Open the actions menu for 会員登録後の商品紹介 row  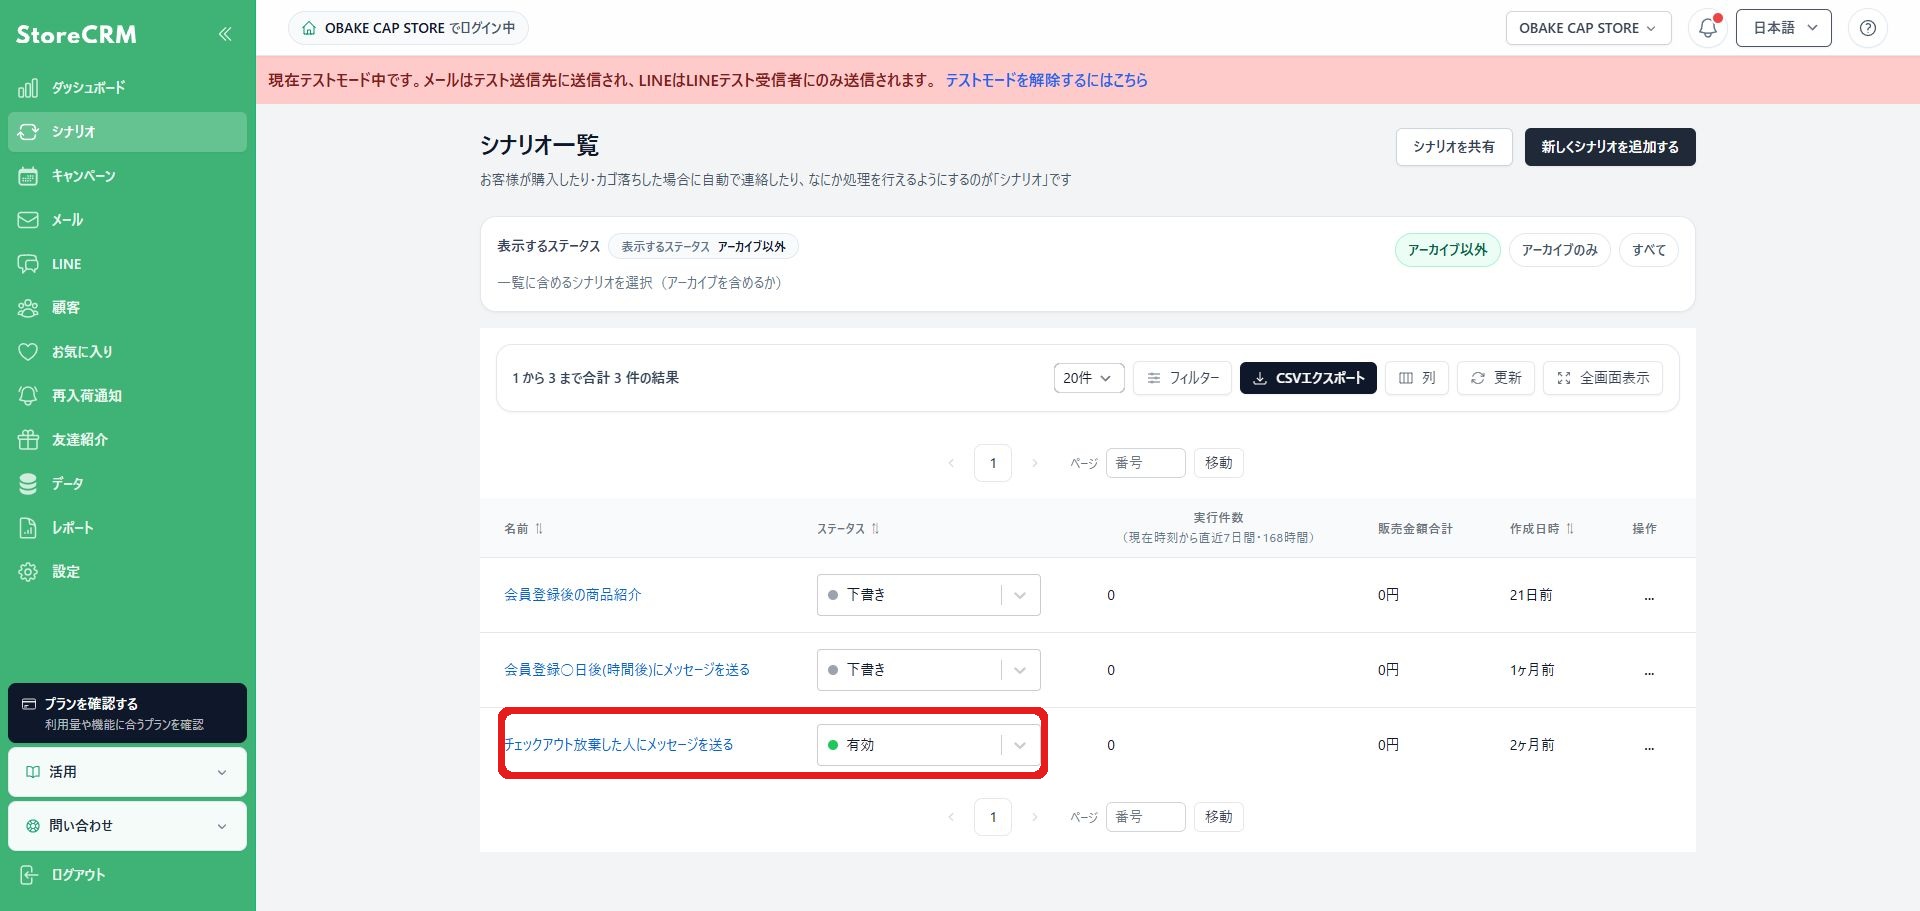pyautogui.click(x=1649, y=596)
